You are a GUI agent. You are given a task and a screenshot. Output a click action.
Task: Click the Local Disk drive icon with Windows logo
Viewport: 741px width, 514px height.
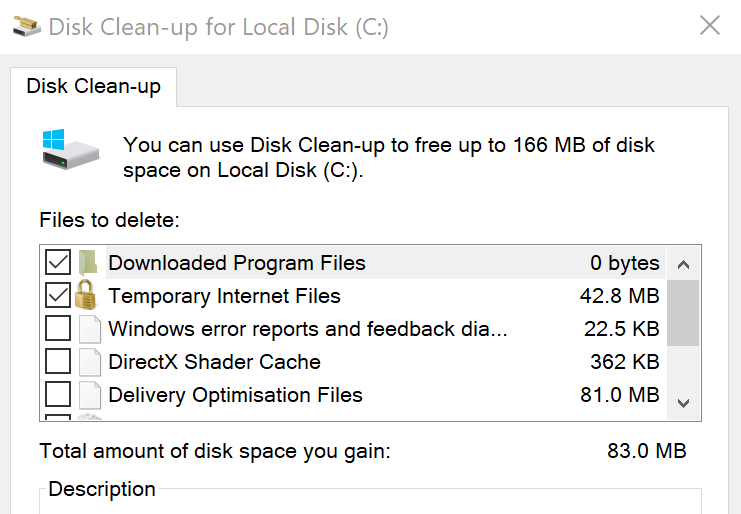click(70, 149)
